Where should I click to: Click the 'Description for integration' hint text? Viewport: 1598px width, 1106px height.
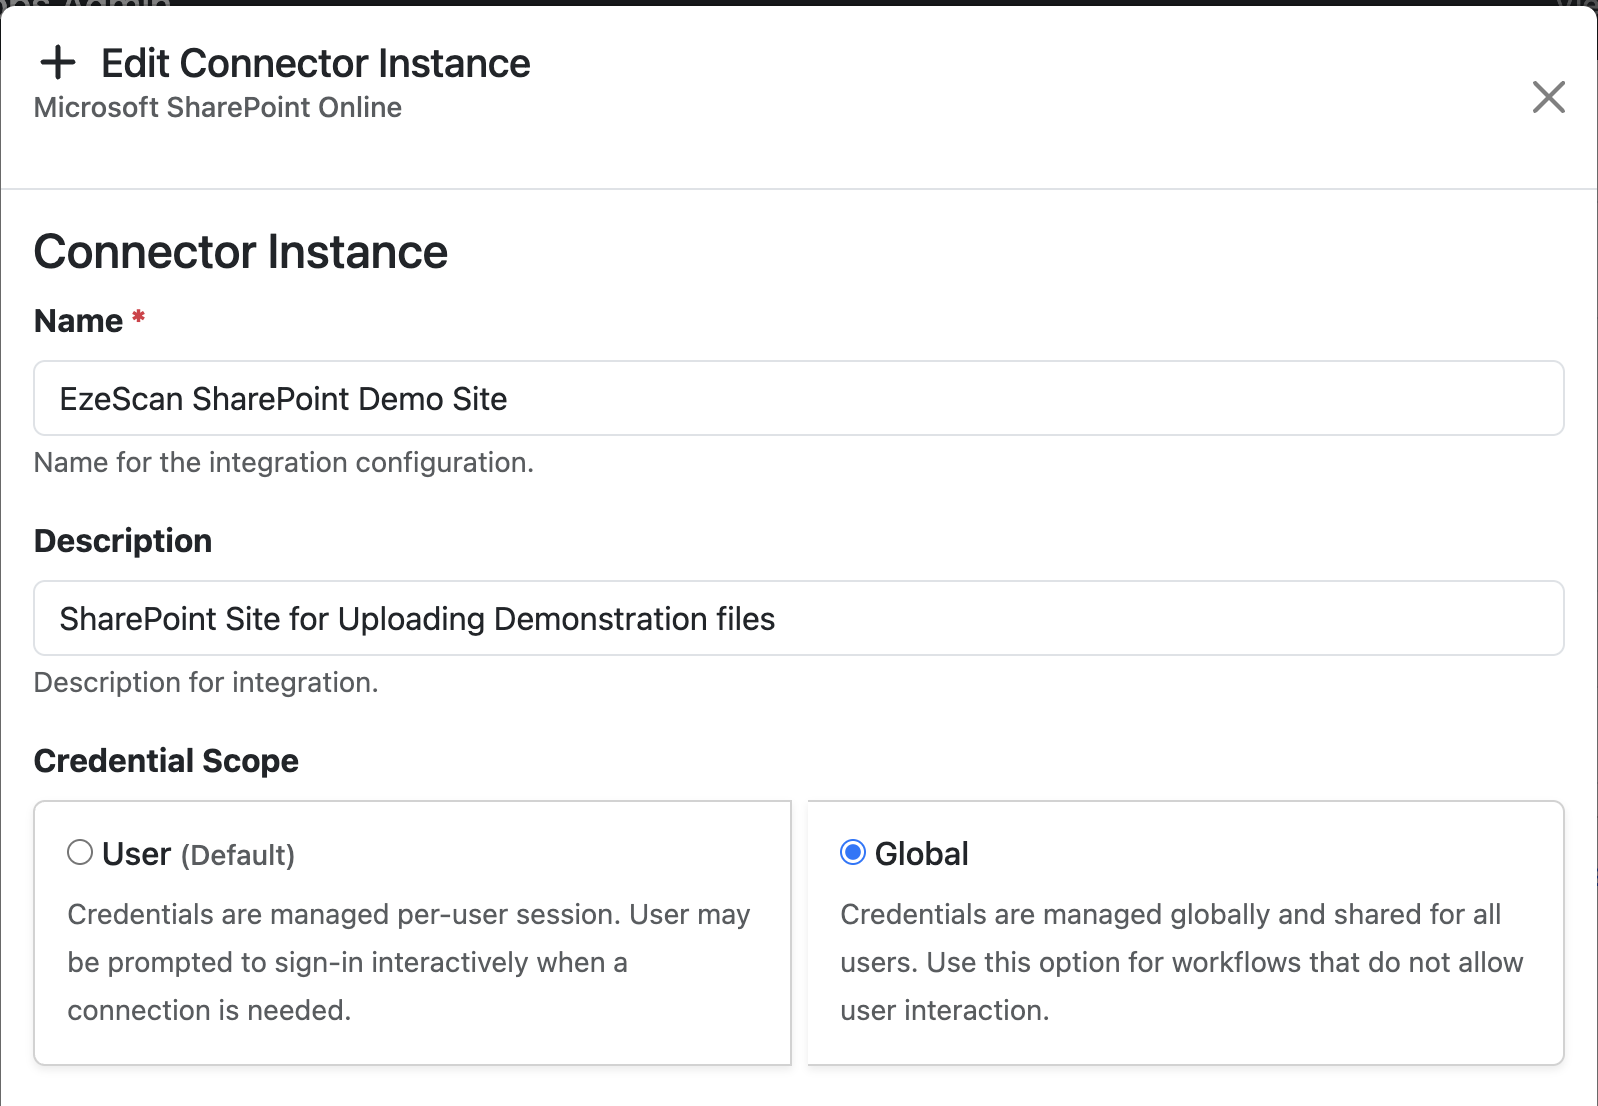[206, 682]
